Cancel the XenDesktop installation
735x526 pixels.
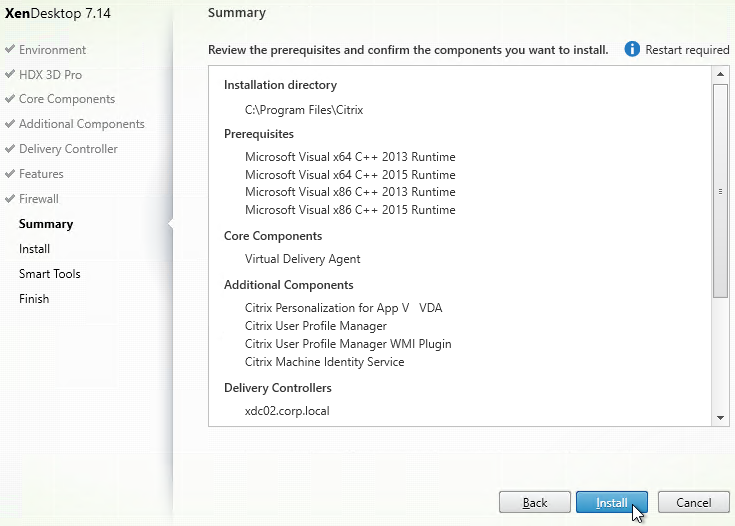694,503
